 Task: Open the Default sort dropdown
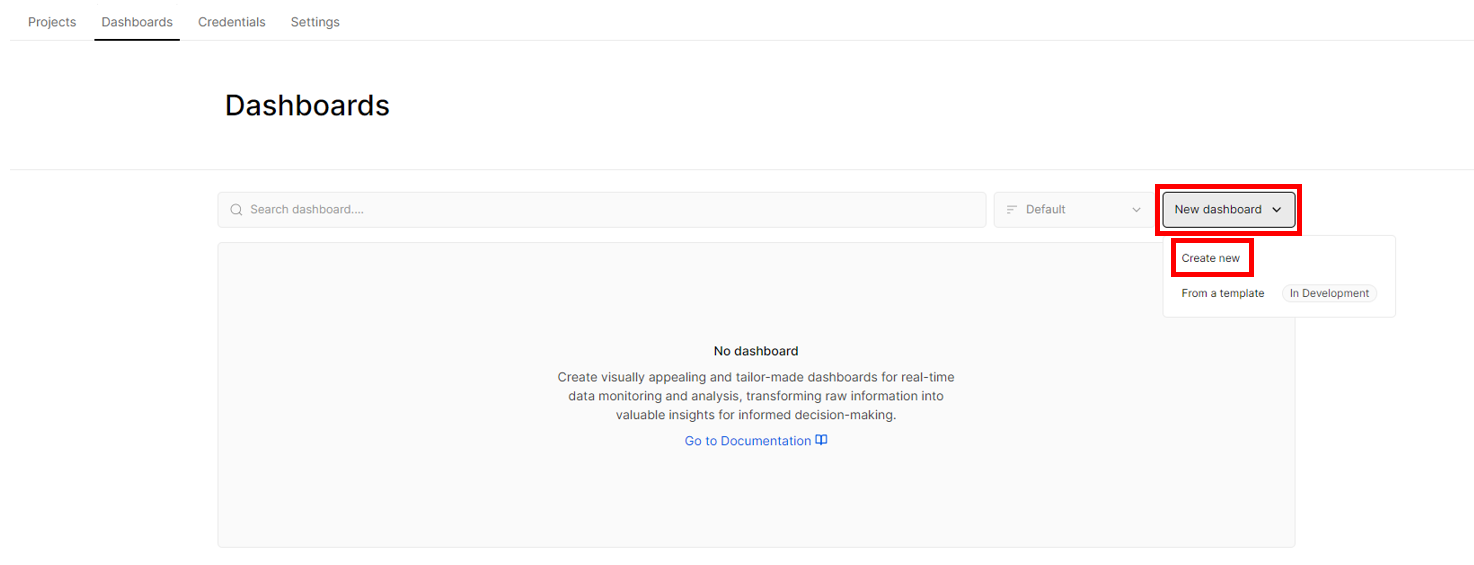coord(1073,210)
